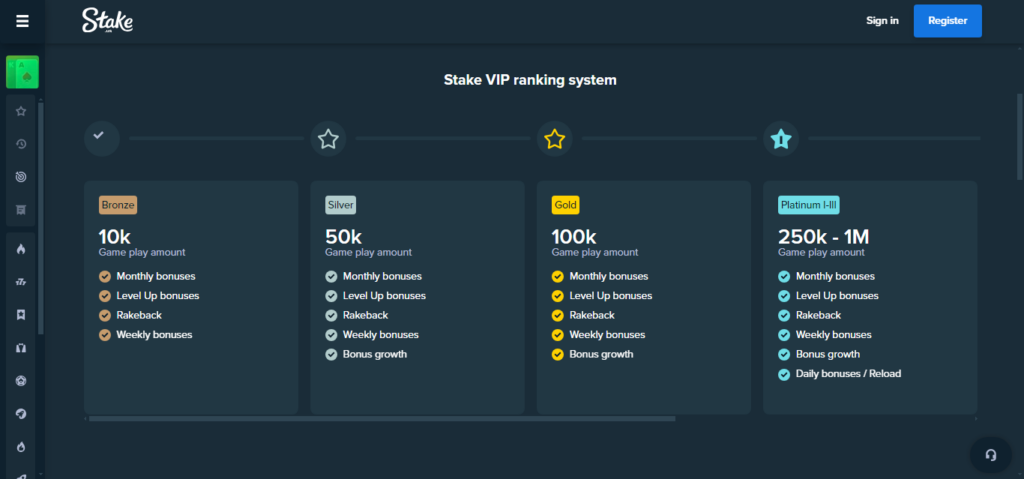Click Monthly bonuses in the Silver card
The image size is (1024, 479).
(382, 276)
